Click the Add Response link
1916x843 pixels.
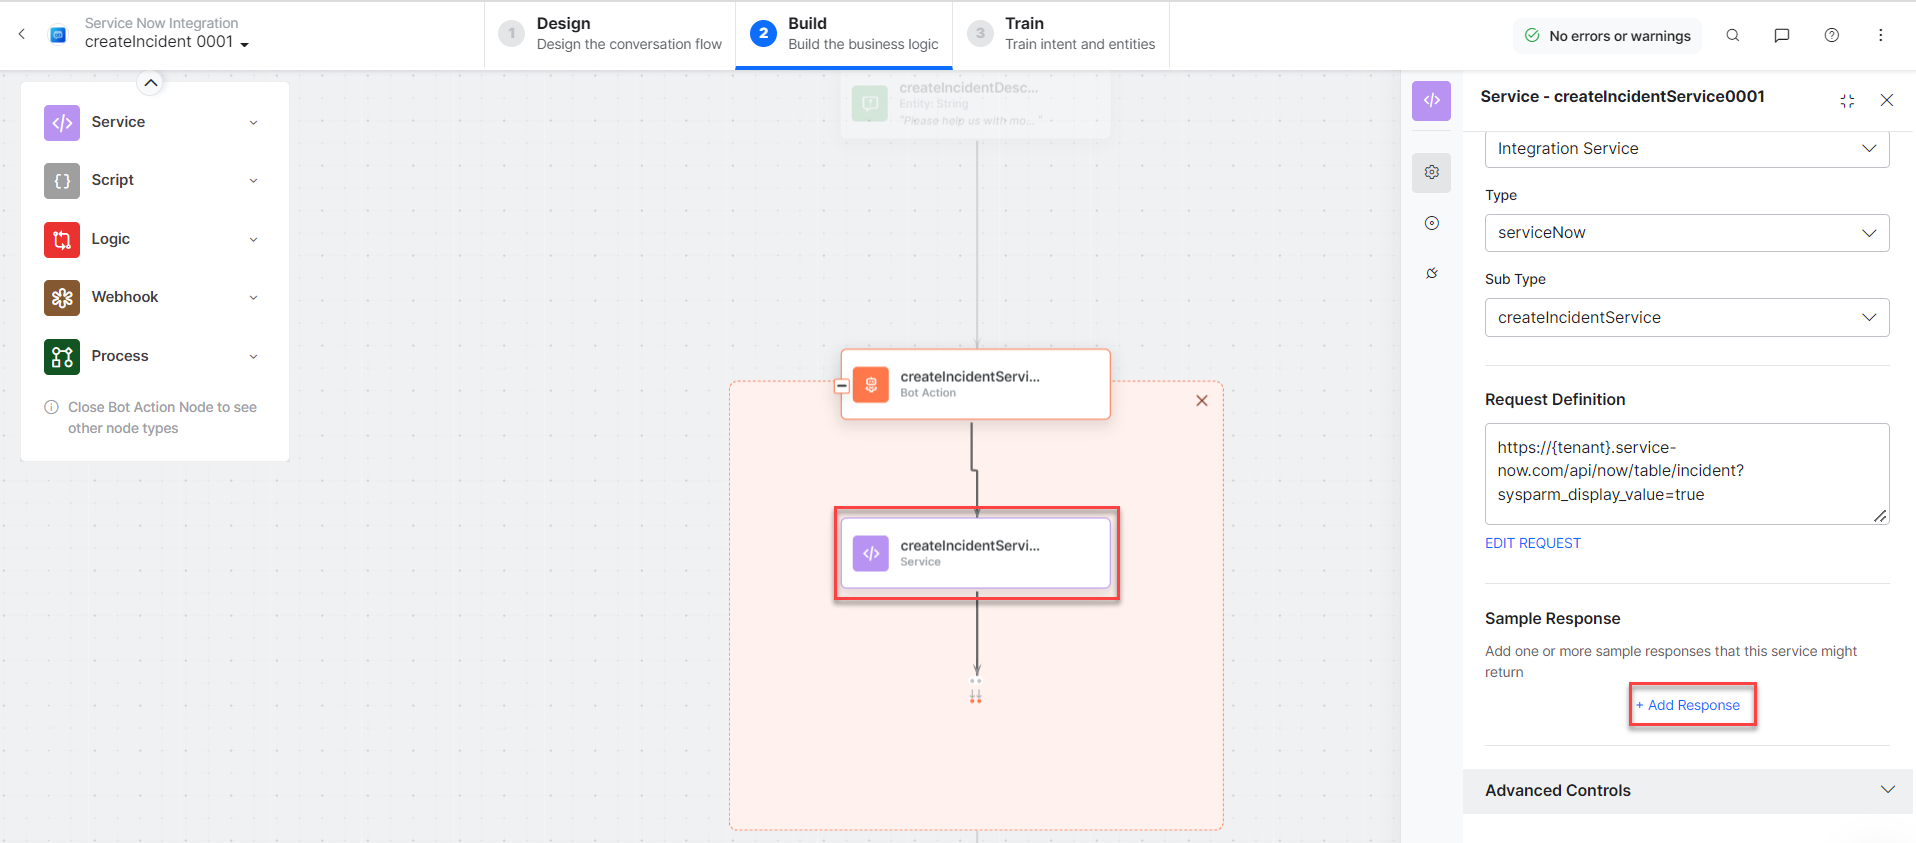[1692, 705]
